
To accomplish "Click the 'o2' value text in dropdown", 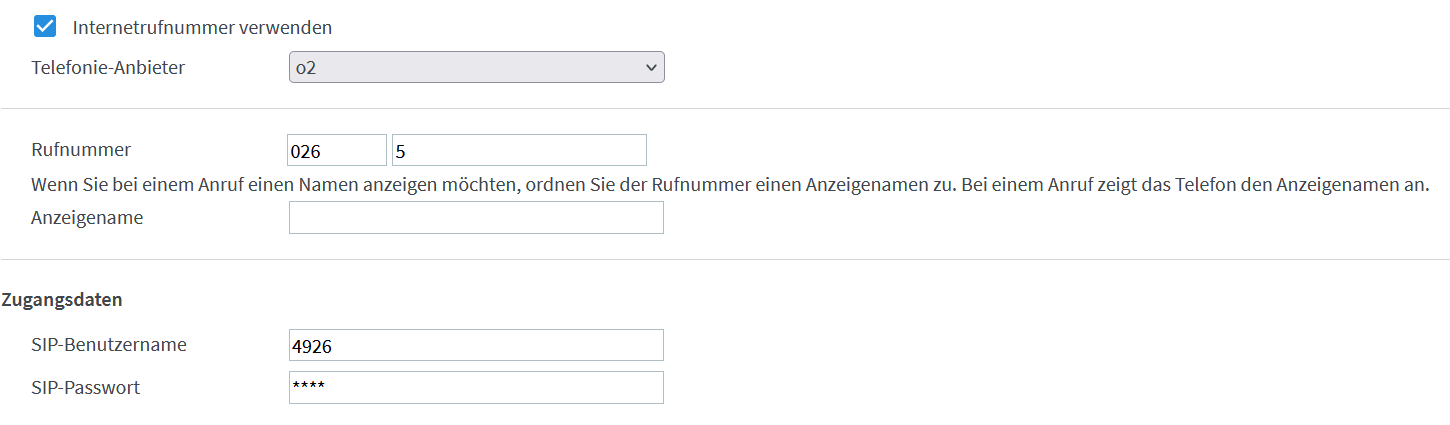I will tap(305, 68).
